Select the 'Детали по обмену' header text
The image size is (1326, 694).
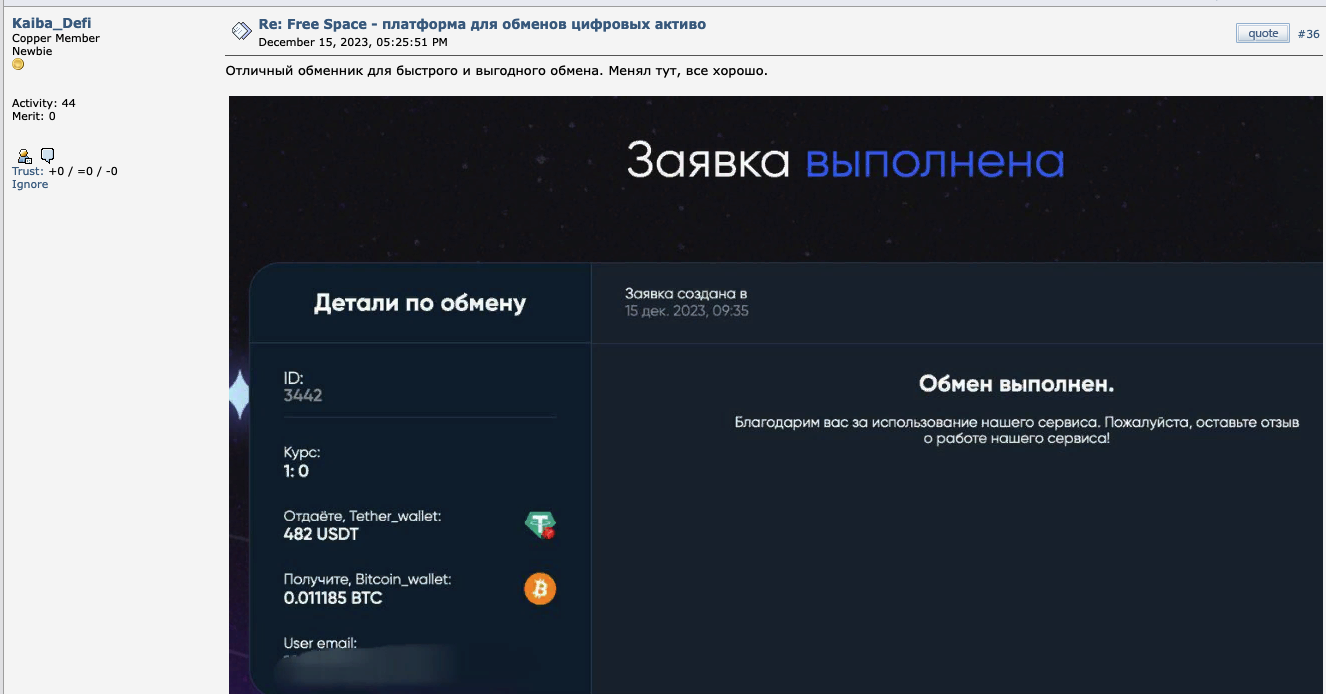(420, 303)
